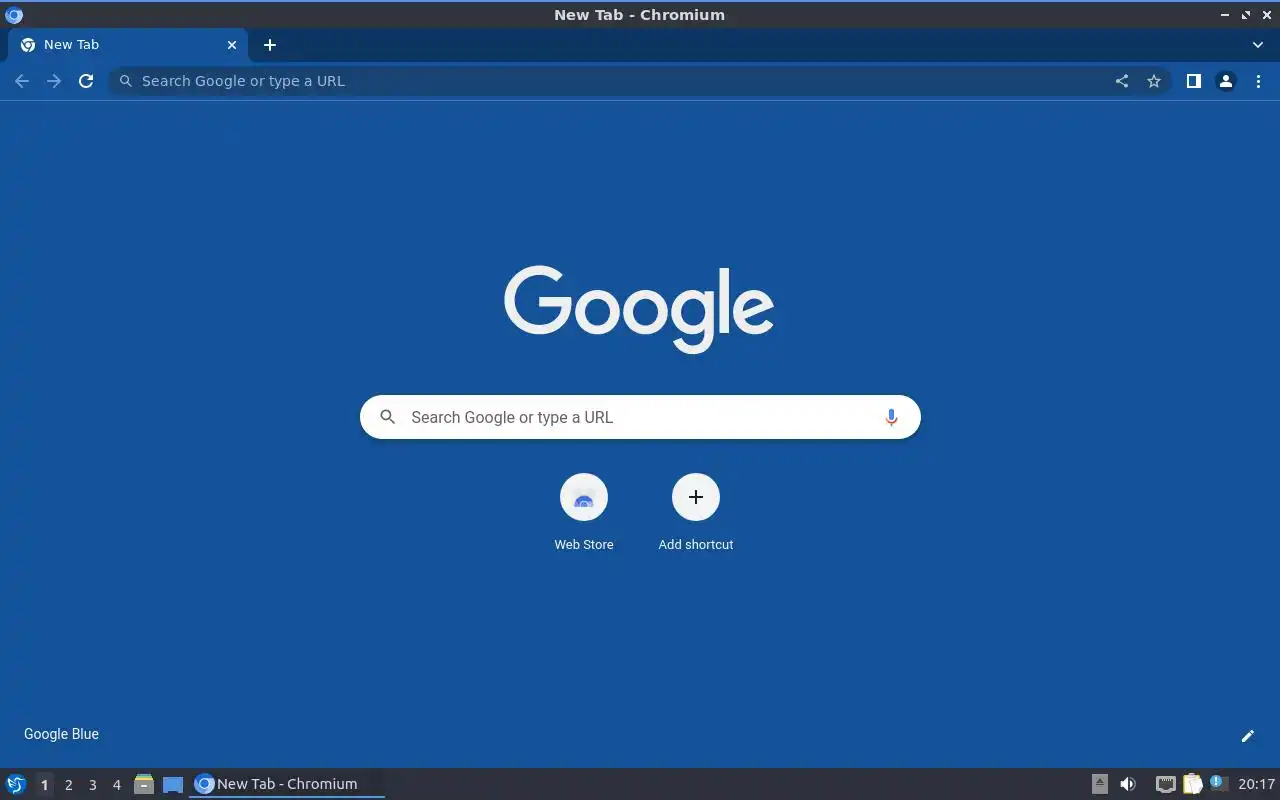
Task: Open the side panel
Action: 1193,81
